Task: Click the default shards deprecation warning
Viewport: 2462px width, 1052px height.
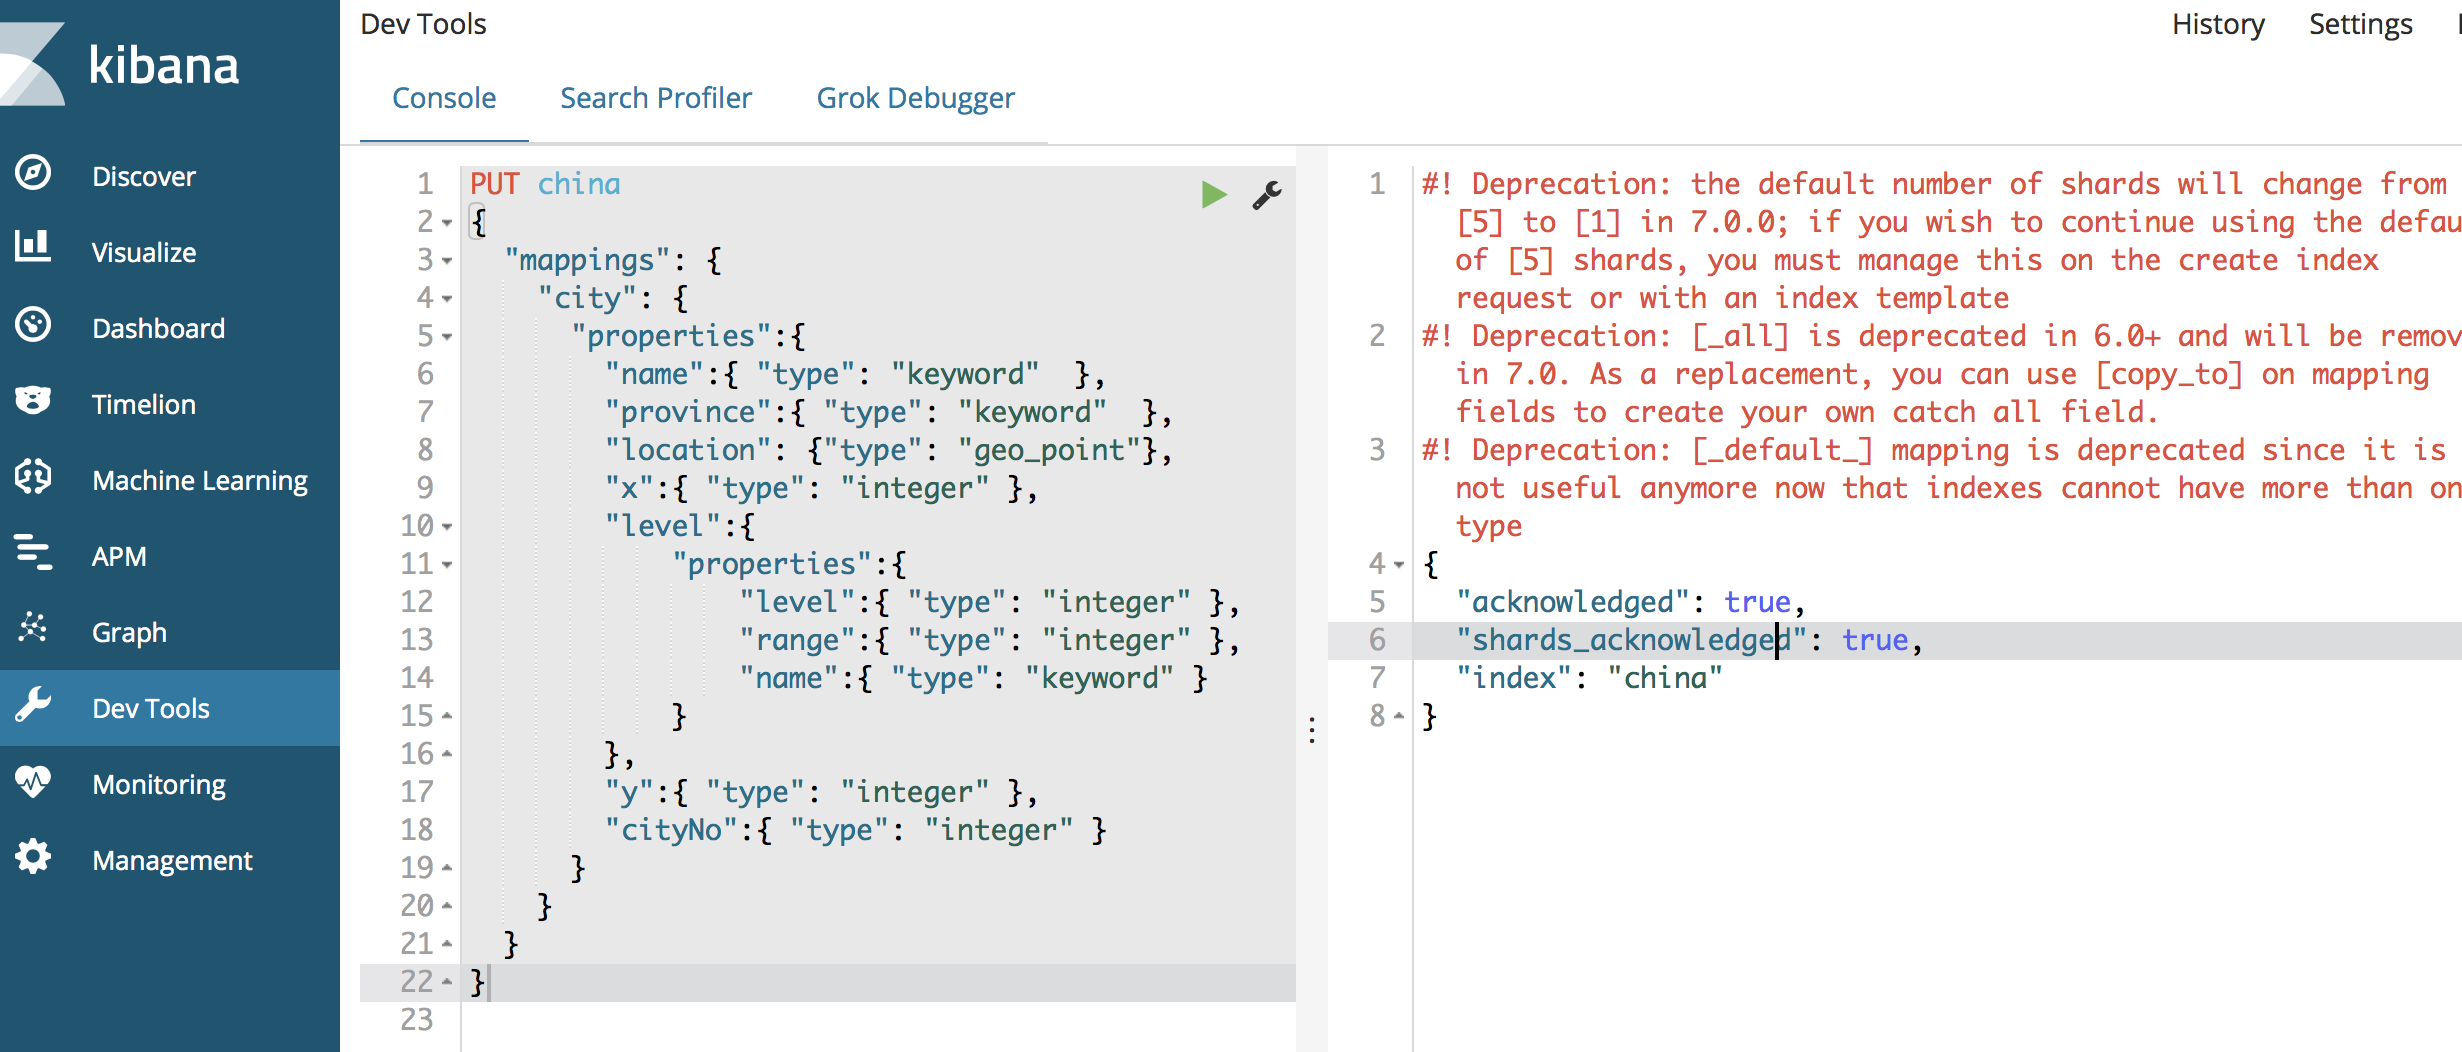Action: click(x=1941, y=241)
